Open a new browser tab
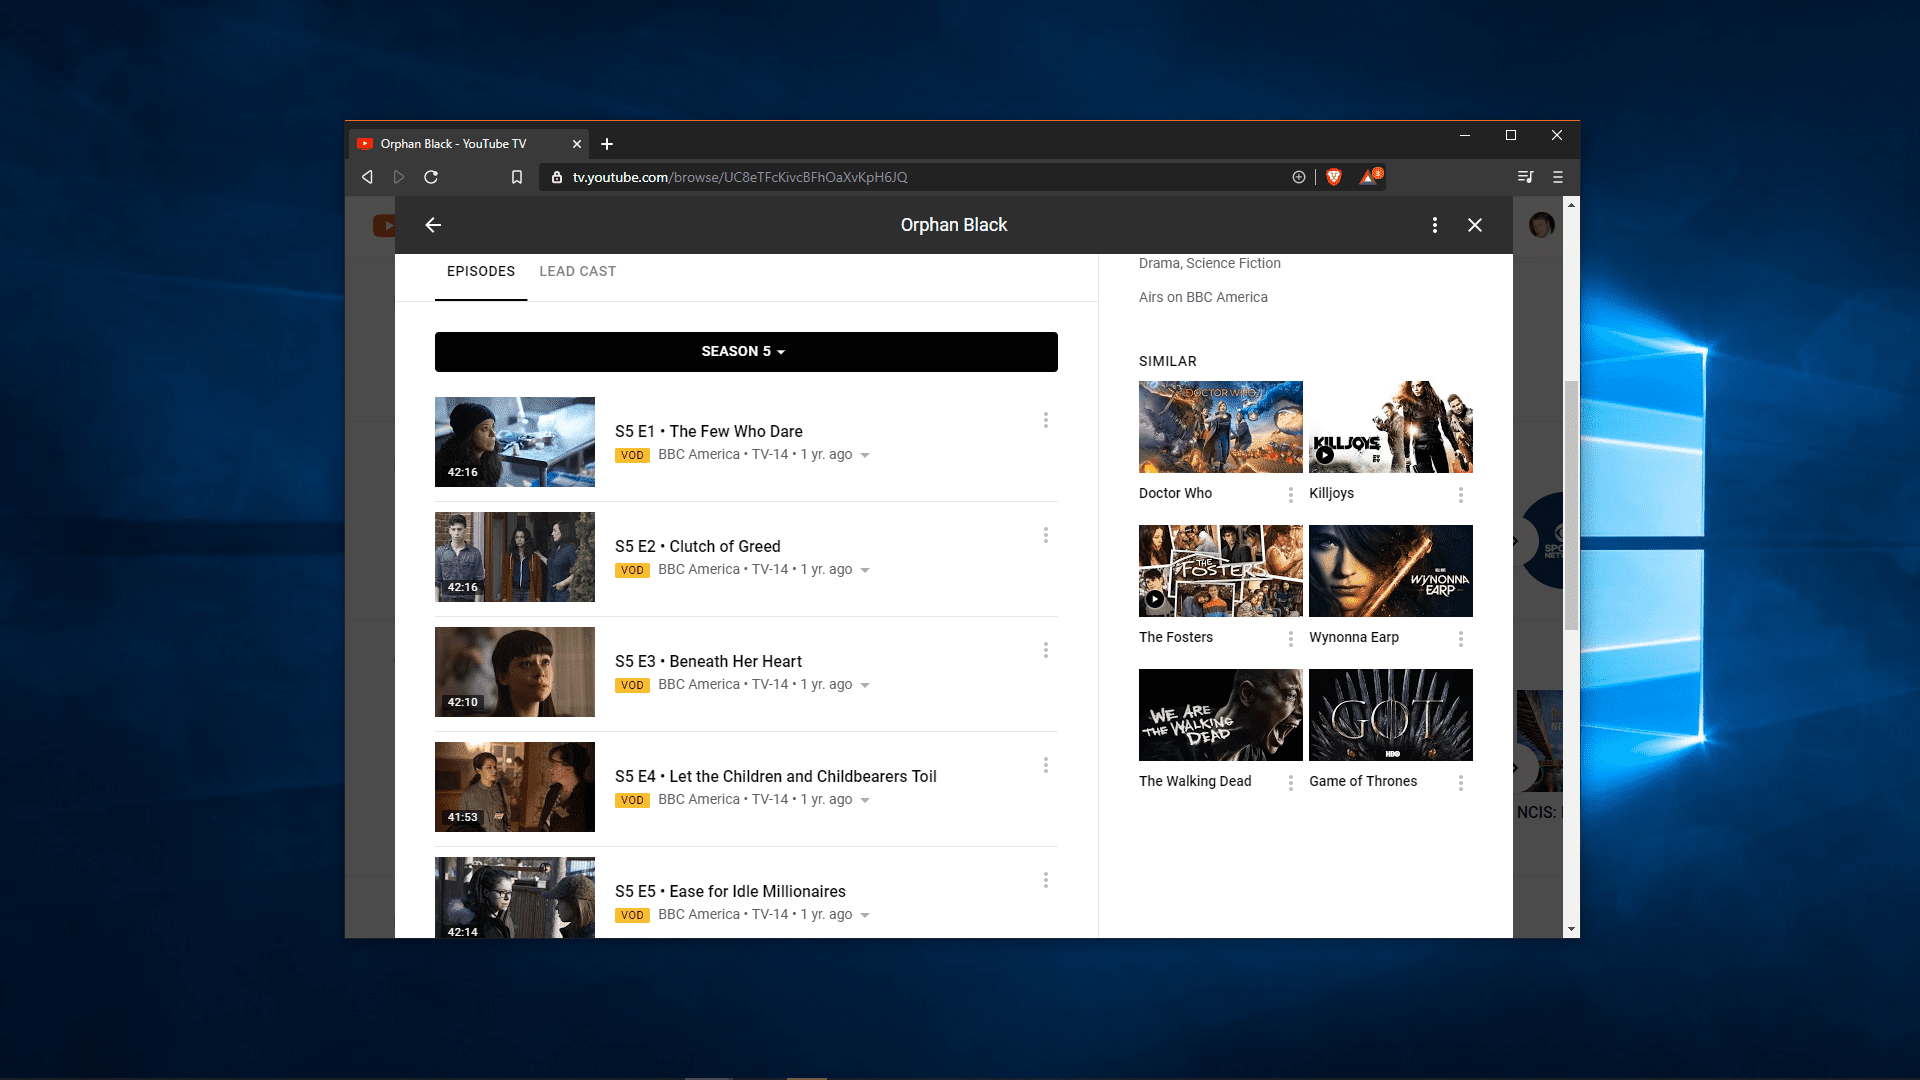1920x1080 pixels. click(x=607, y=144)
